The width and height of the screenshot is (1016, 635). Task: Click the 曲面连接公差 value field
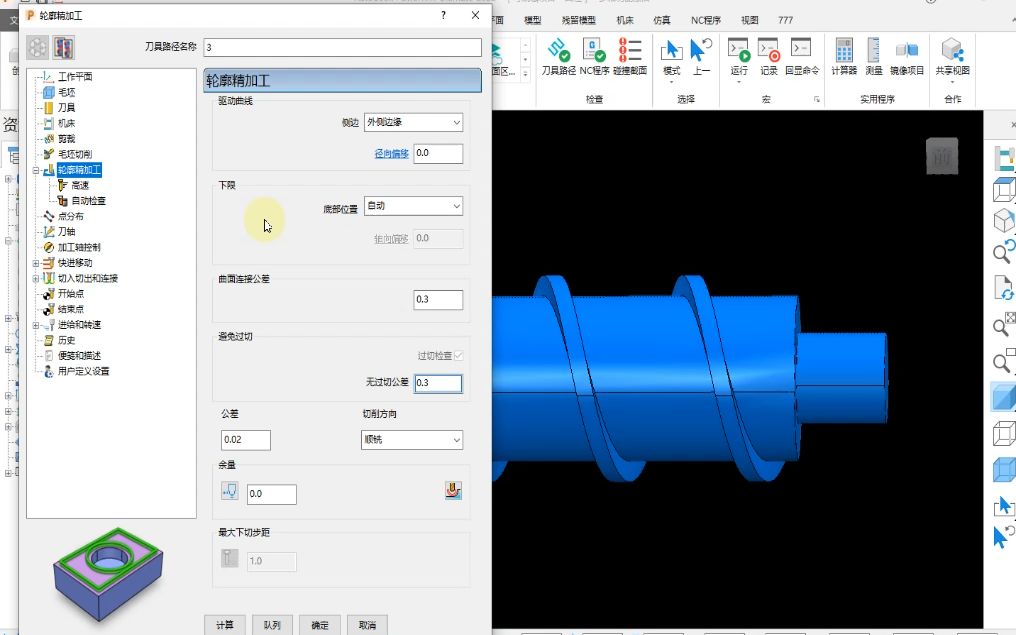[438, 299]
